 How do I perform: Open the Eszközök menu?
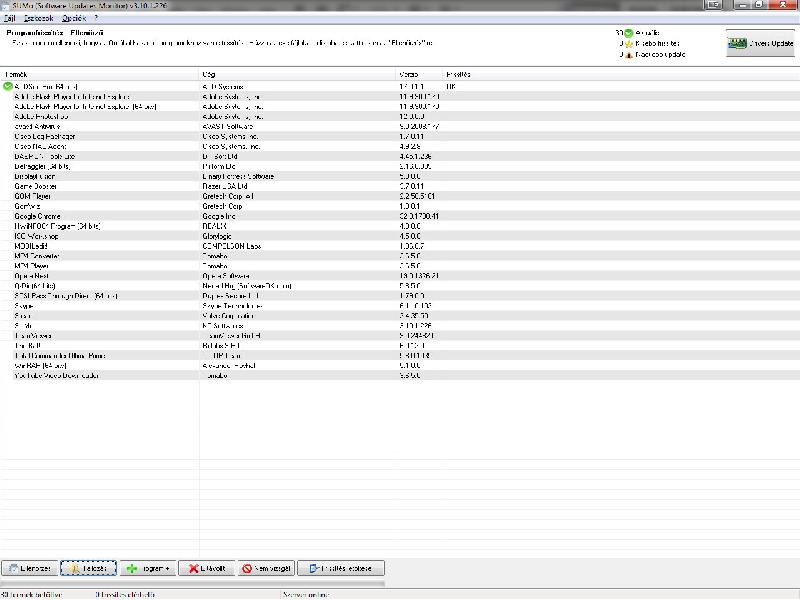click(38, 18)
